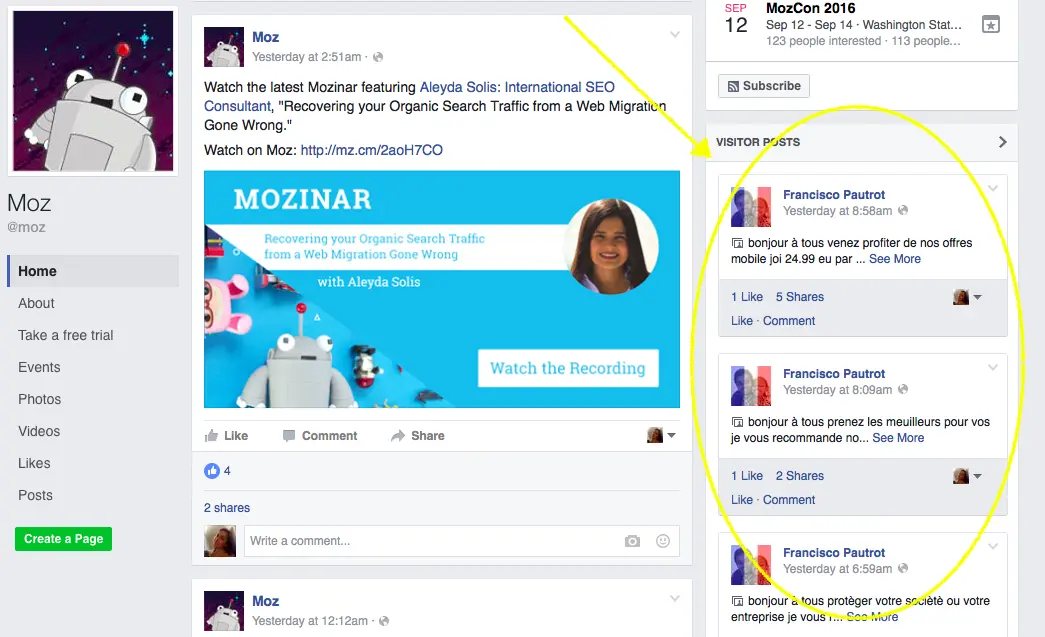Click the MozCon 2016 event star icon
Viewport: 1045px width, 637px height.
[x=991, y=25]
